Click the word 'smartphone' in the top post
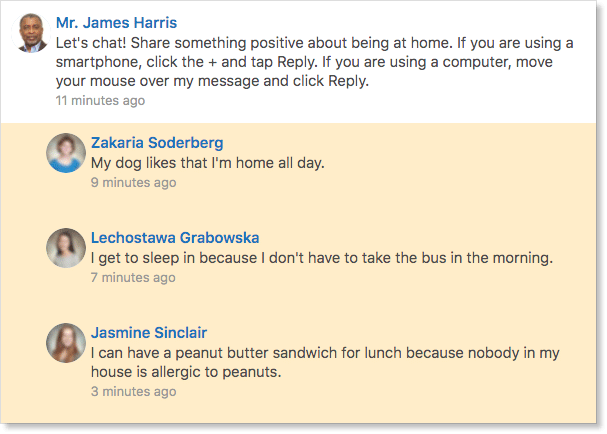The image size is (607, 434). [97, 62]
